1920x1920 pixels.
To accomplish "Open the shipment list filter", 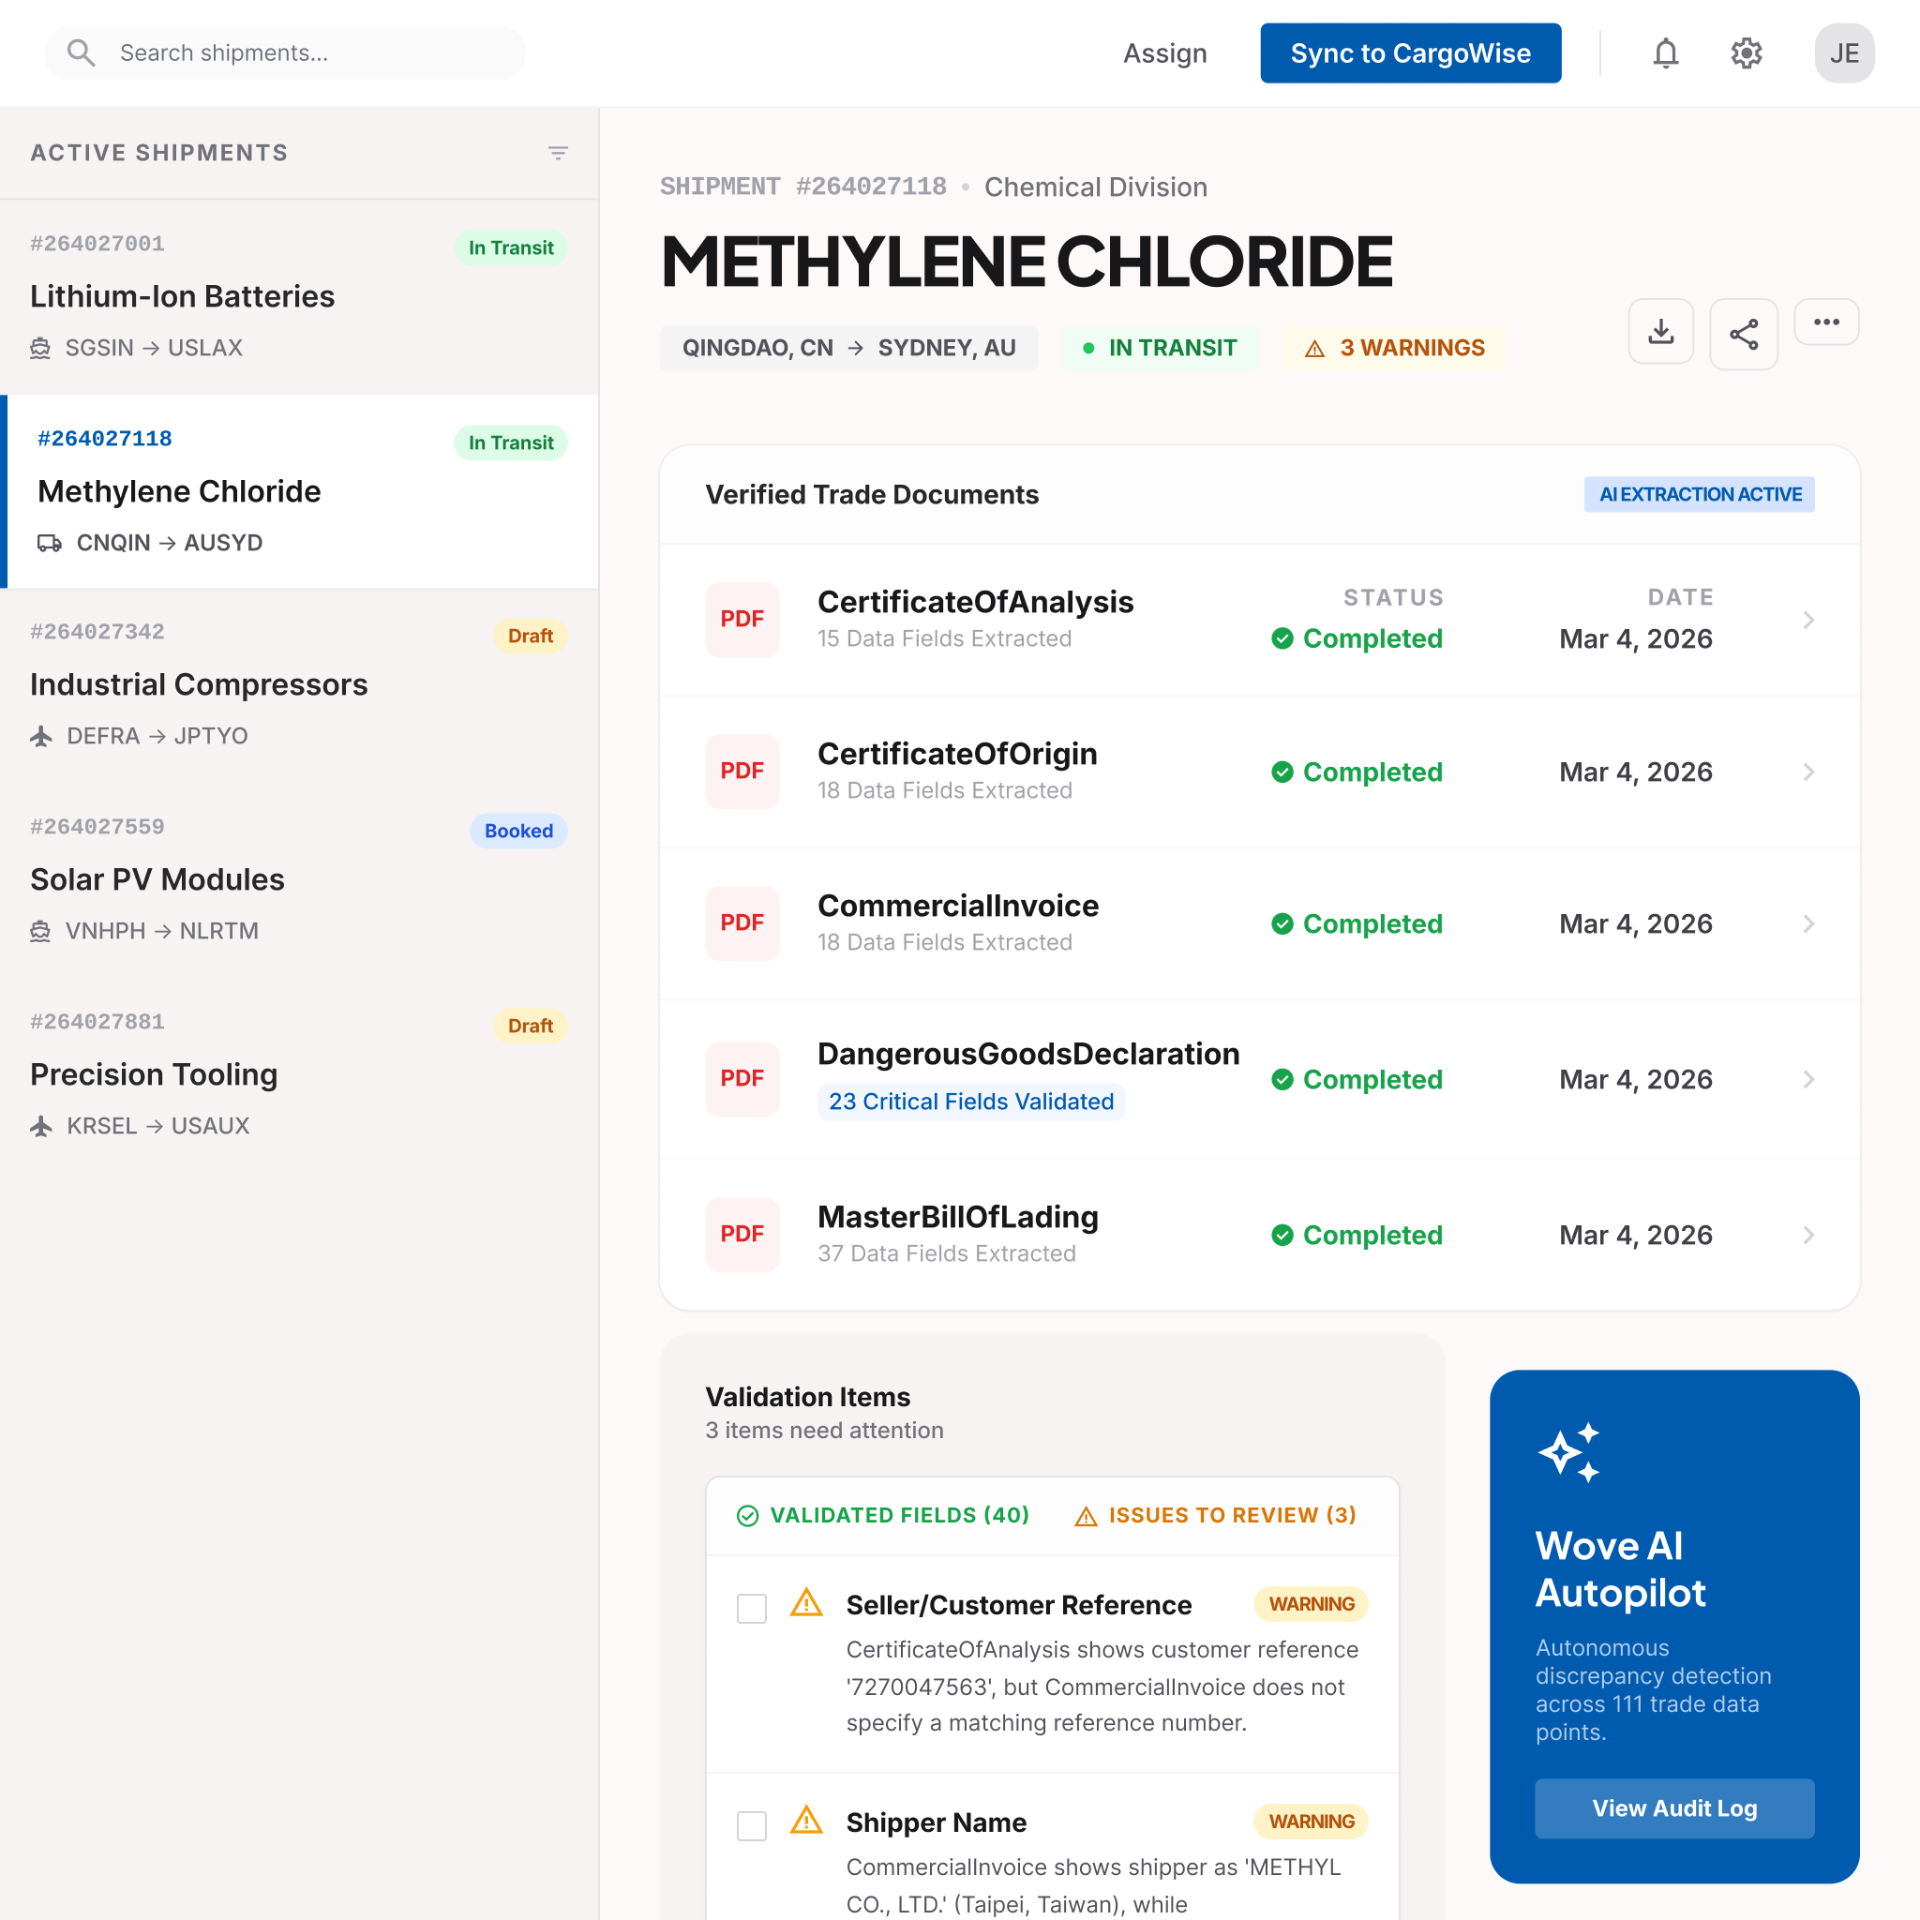I will (x=558, y=152).
